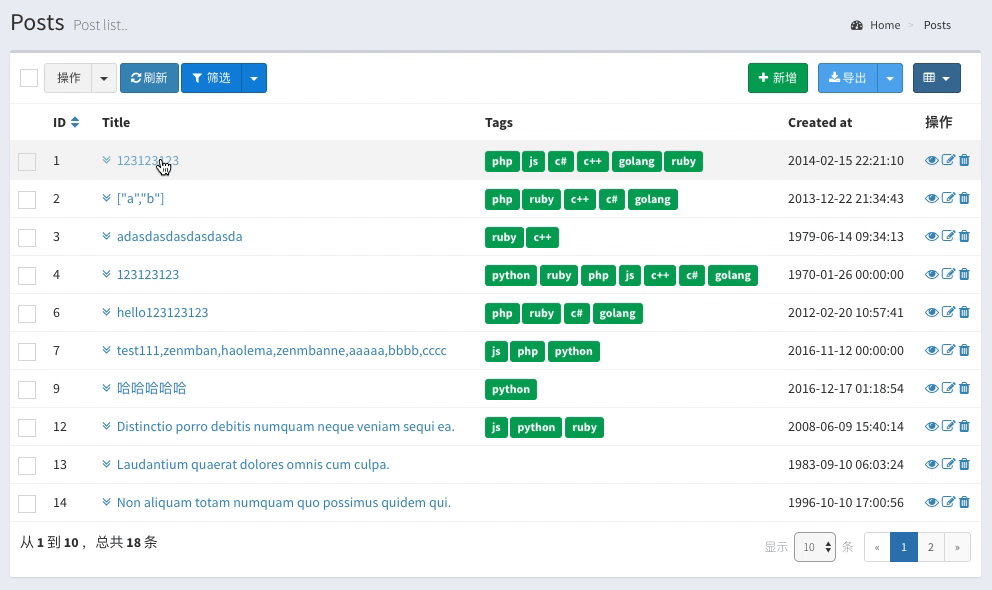This screenshot has height=590, width=992.
Task: Select the checkbox for post 13
Action: [27, 465]
